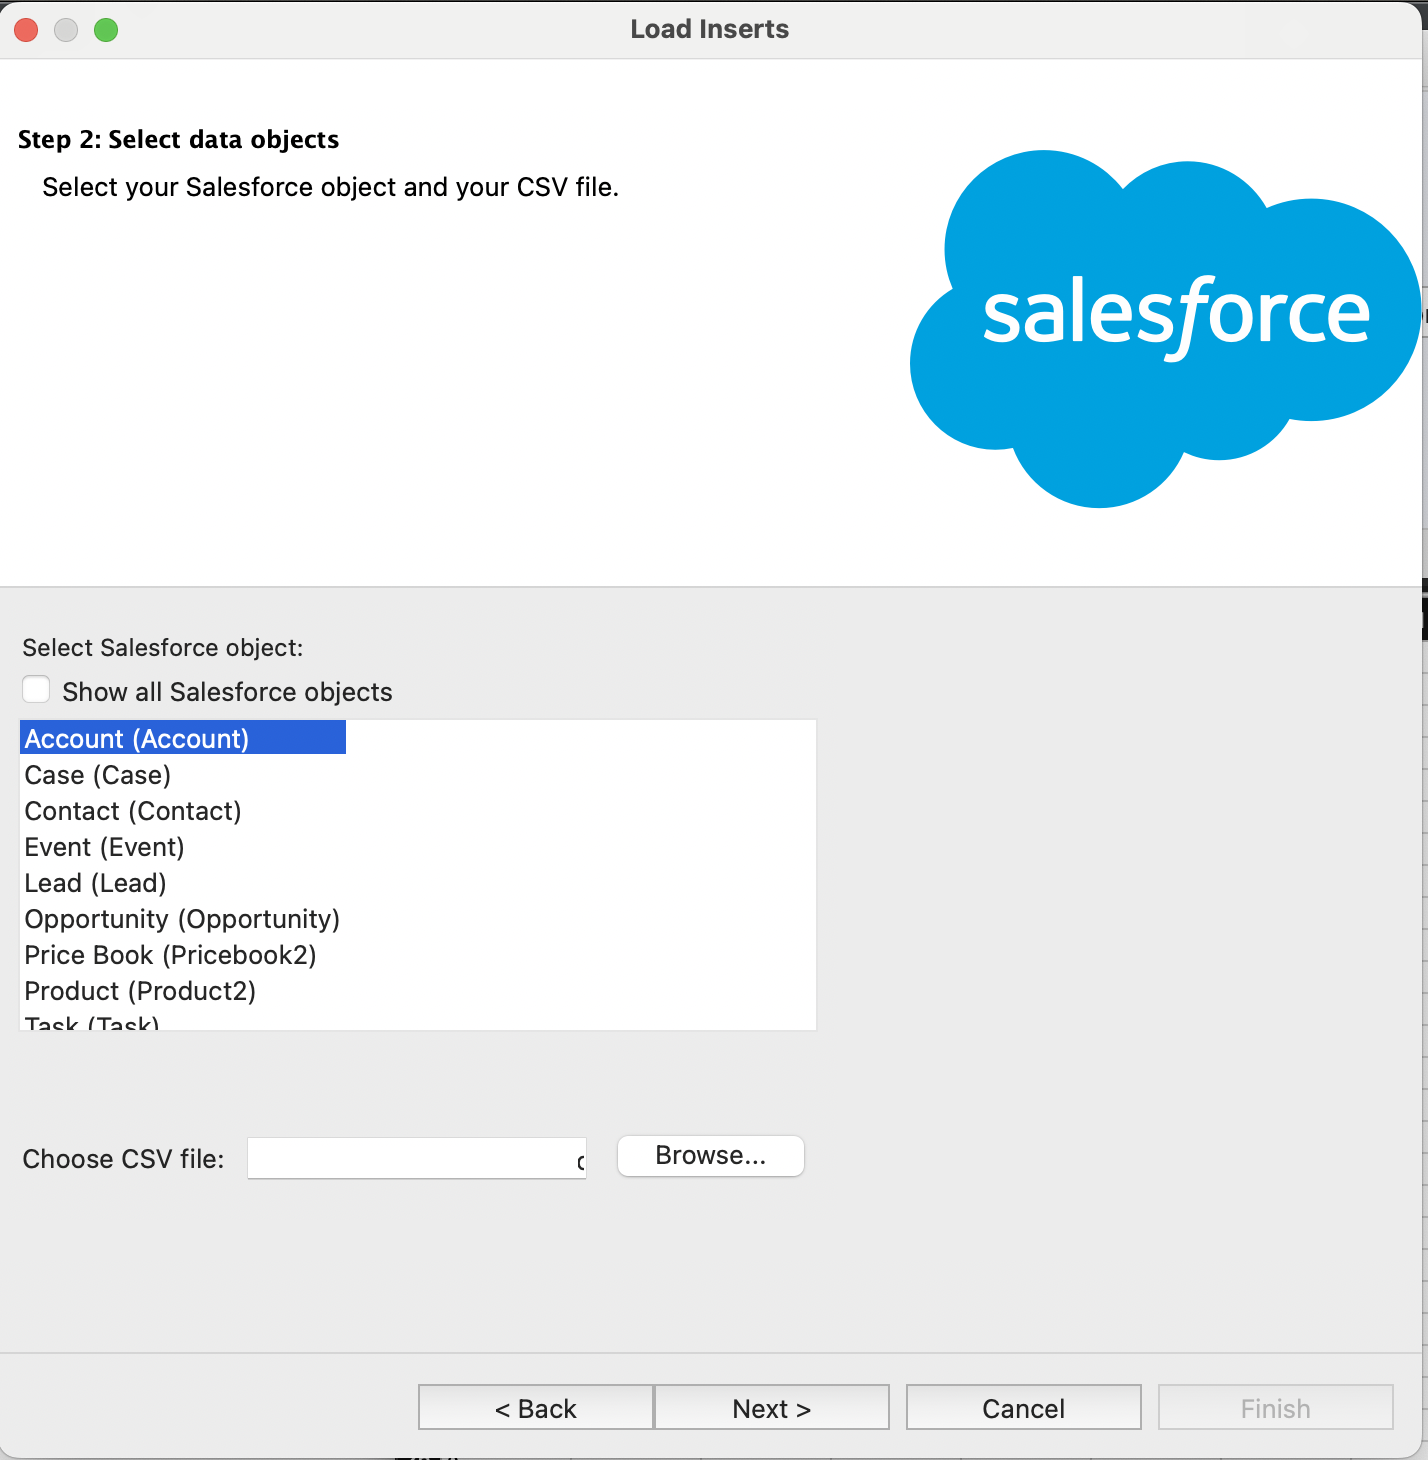Select Case (Case) object

tap(98, 775)
